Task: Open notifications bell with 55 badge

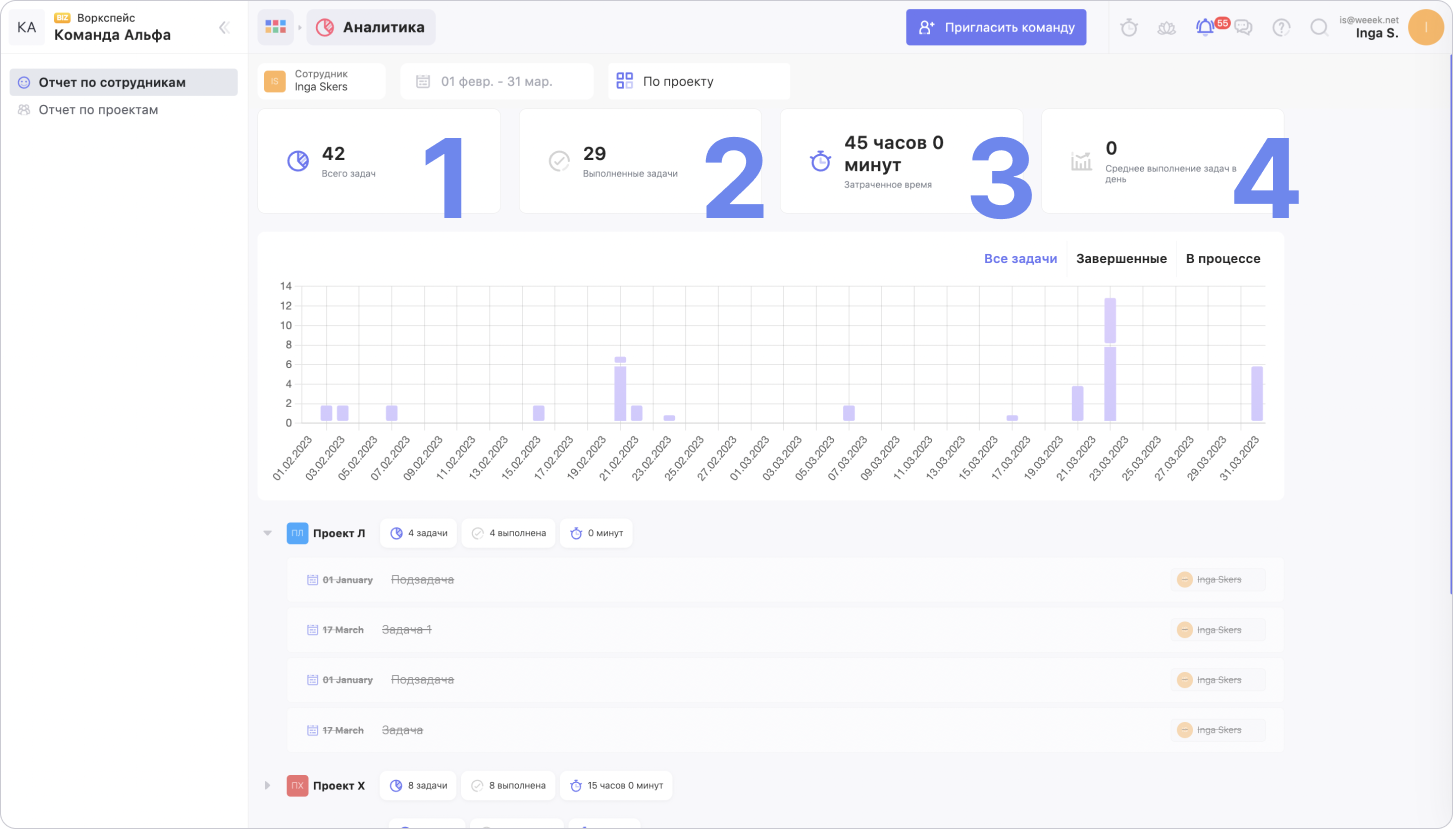Action: 1206,28
